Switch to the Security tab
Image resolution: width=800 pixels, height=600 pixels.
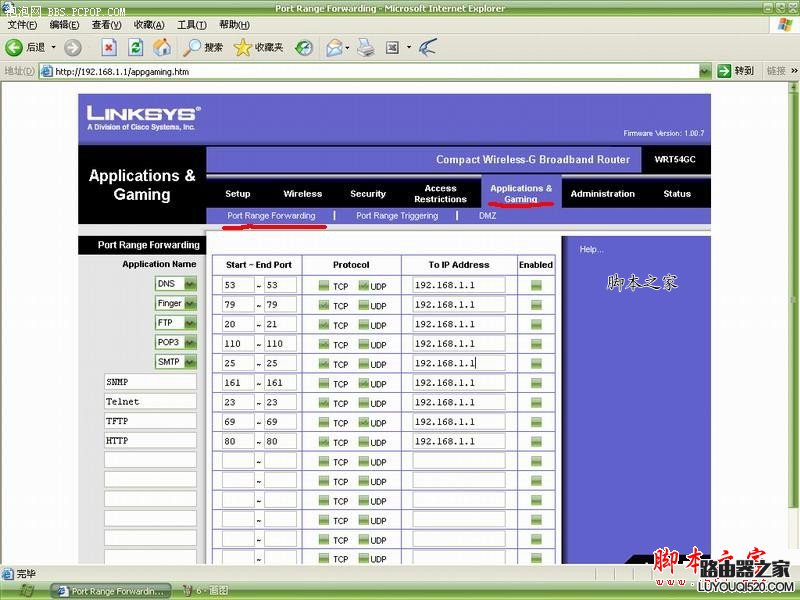coord(368,194)
